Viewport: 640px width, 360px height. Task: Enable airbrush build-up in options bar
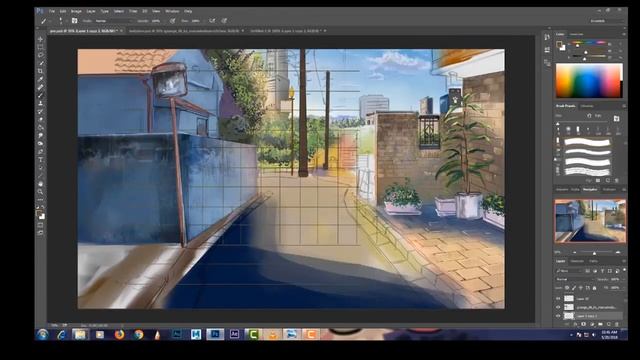click(212, 20)
